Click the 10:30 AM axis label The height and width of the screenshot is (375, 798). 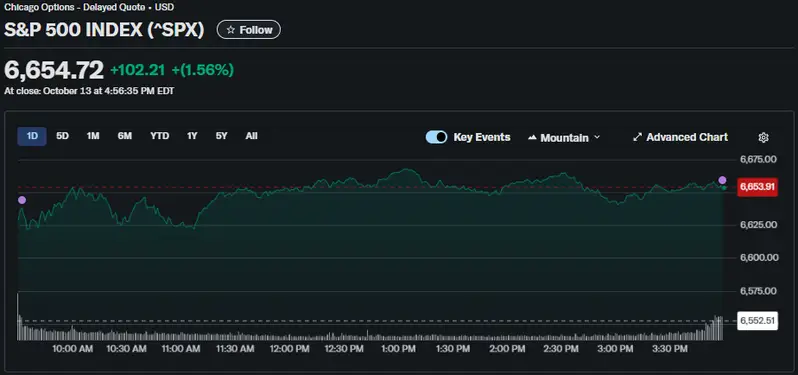pos(126,349)
